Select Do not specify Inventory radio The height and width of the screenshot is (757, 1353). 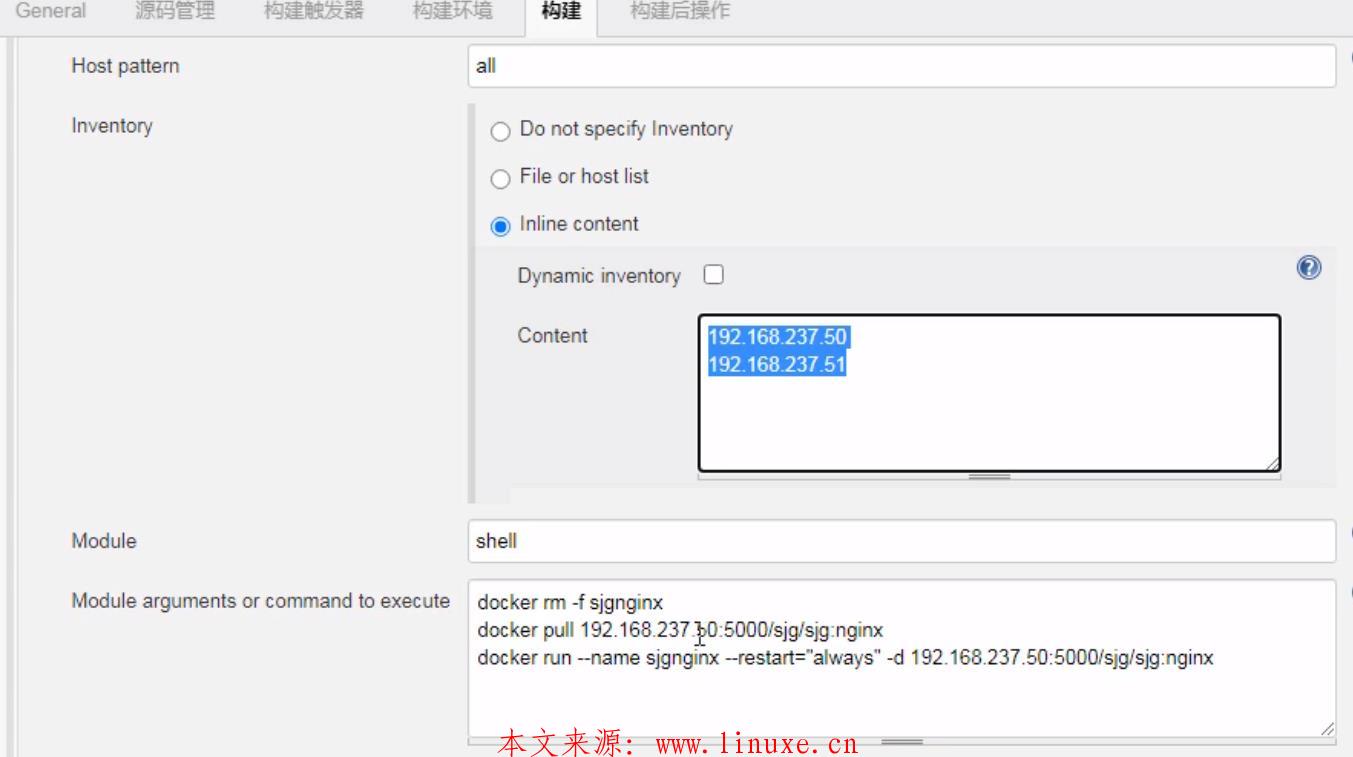point(500,131)
